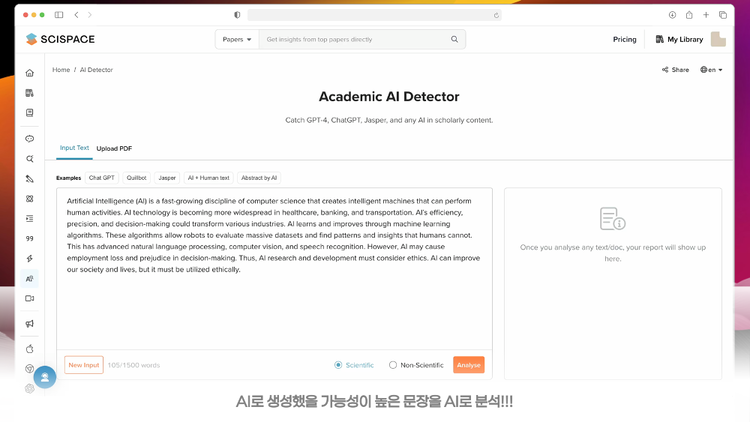Go forward with browser forward arrow

pos(89,15)
